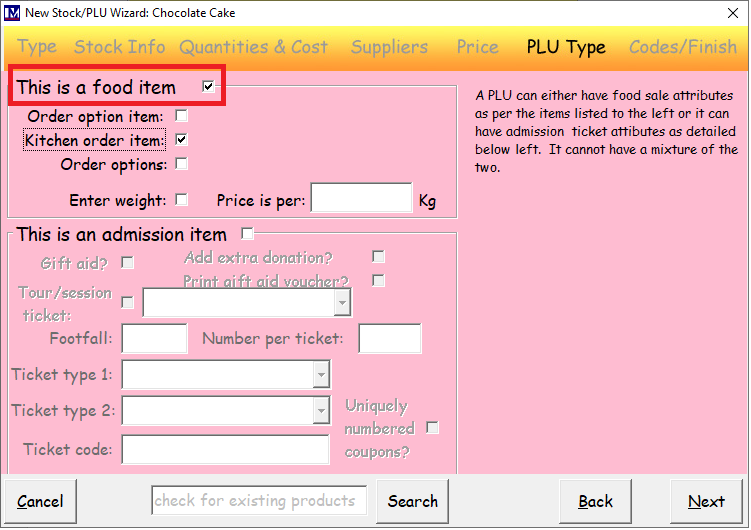The width and height of the screenshot is (751, 530).
Task: Click the check for existing products field
Action: click(259, 500)
